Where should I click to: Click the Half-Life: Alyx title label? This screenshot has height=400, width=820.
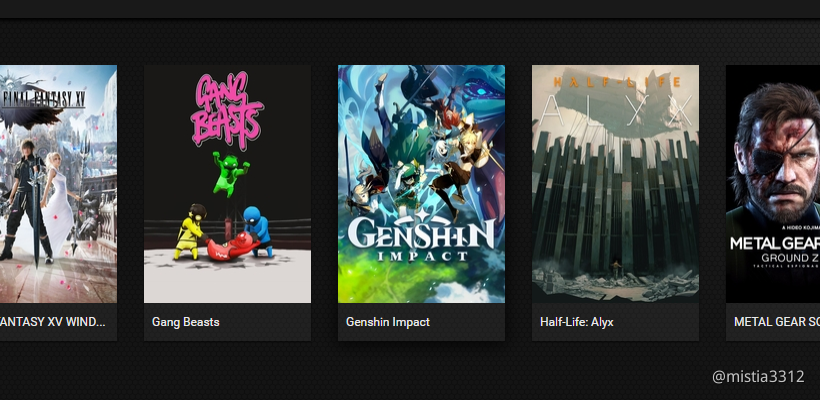(x=576, y=322)
